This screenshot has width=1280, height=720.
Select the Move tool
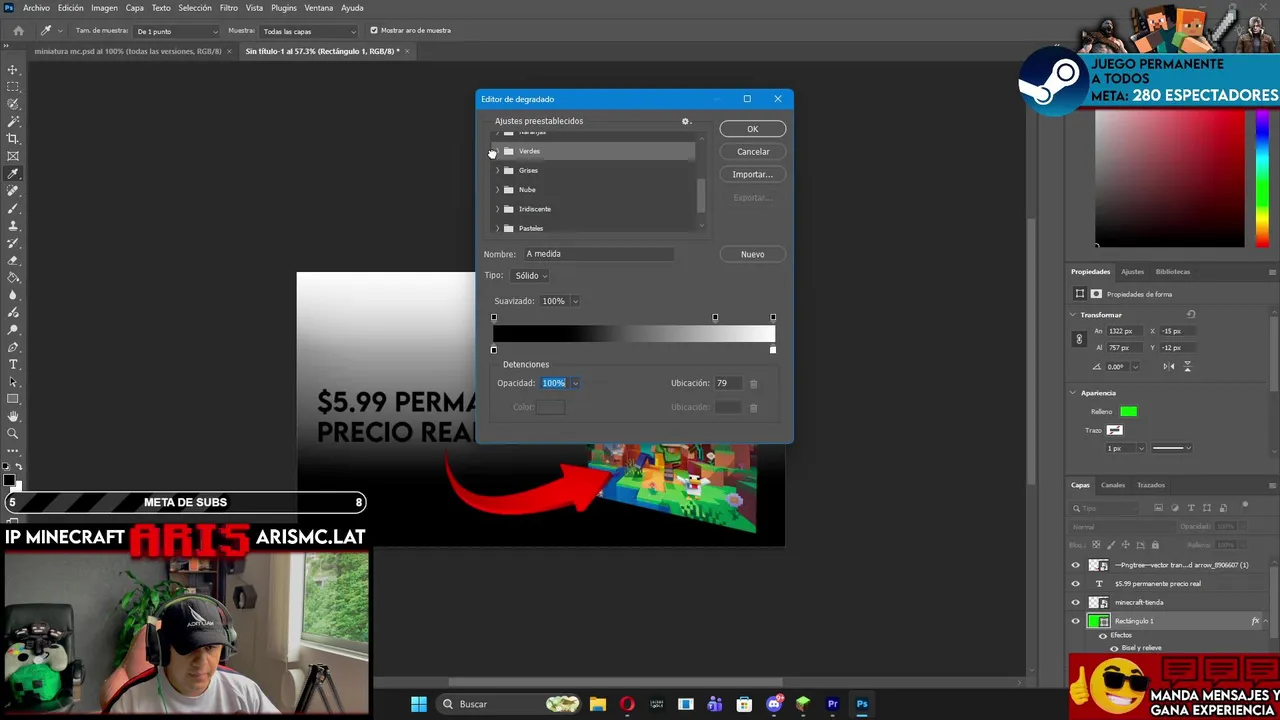pyautogui.click(x=13, y=70)
